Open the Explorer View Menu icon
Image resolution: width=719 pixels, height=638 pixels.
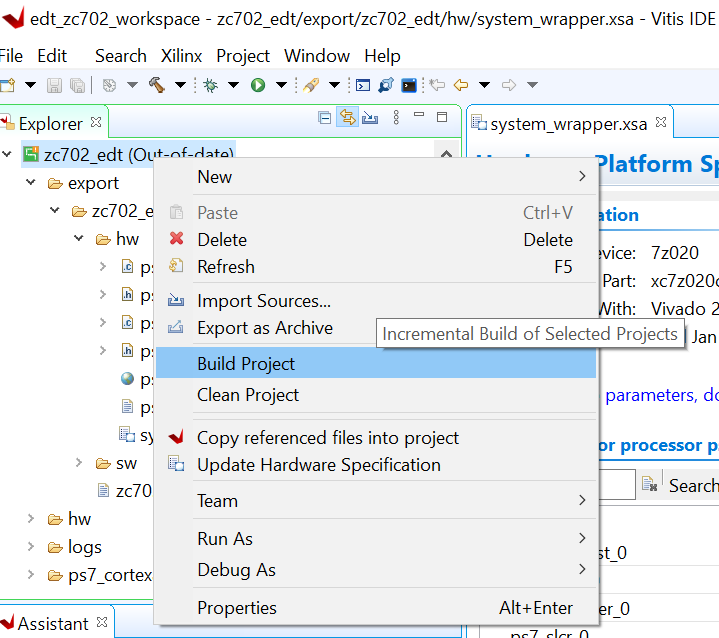[396, 118]
